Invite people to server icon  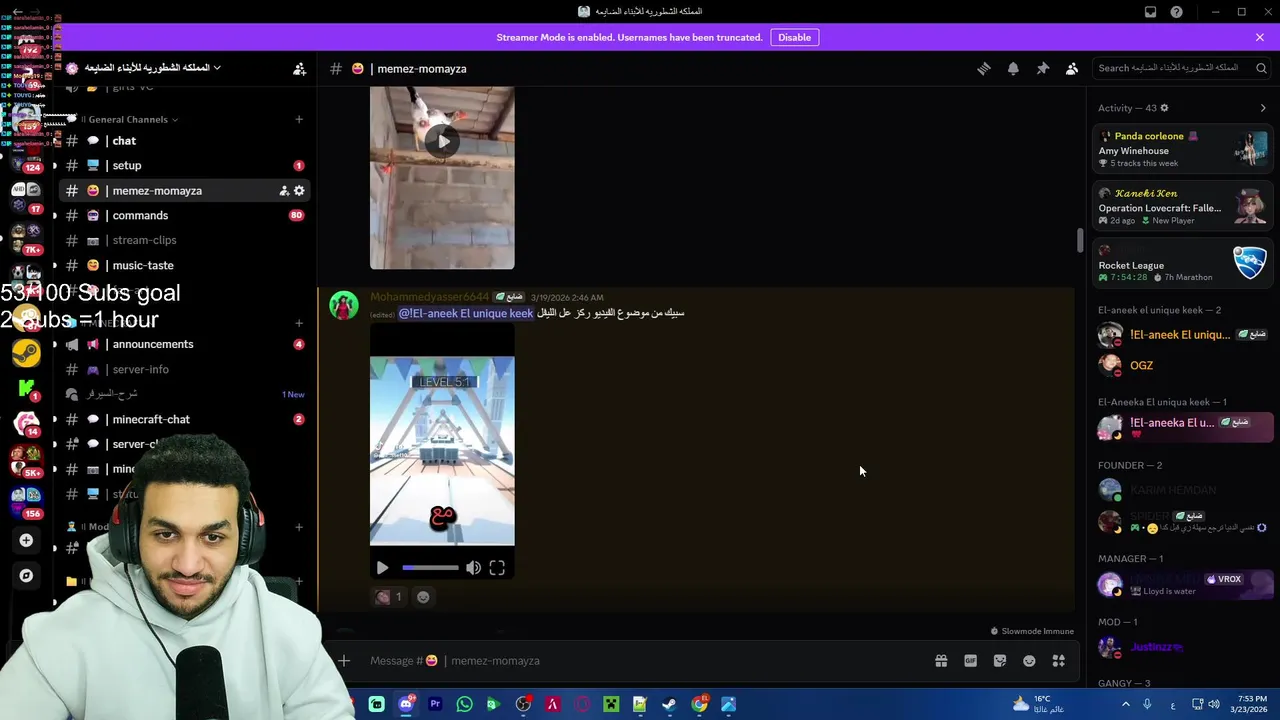point(299,69)
